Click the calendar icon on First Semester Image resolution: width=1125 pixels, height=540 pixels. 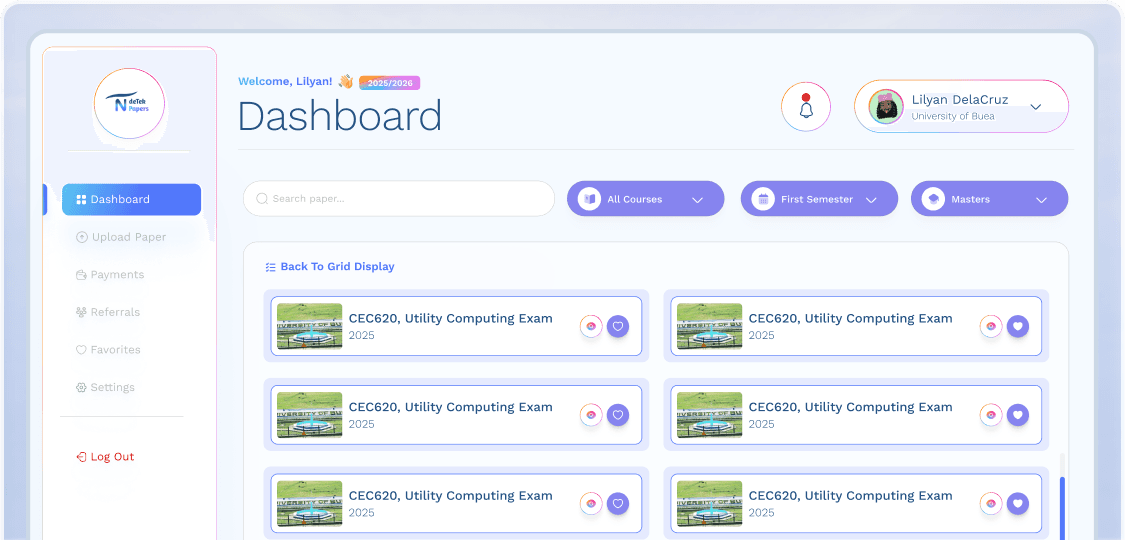click(x=762, y=199)
